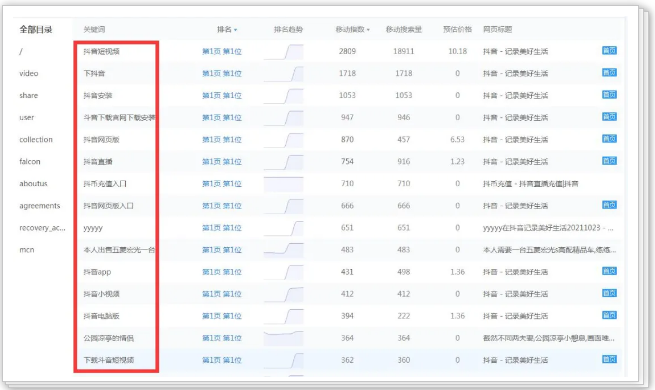
Task: Click the estimated price 1.23
Action: tap(457, 161)
